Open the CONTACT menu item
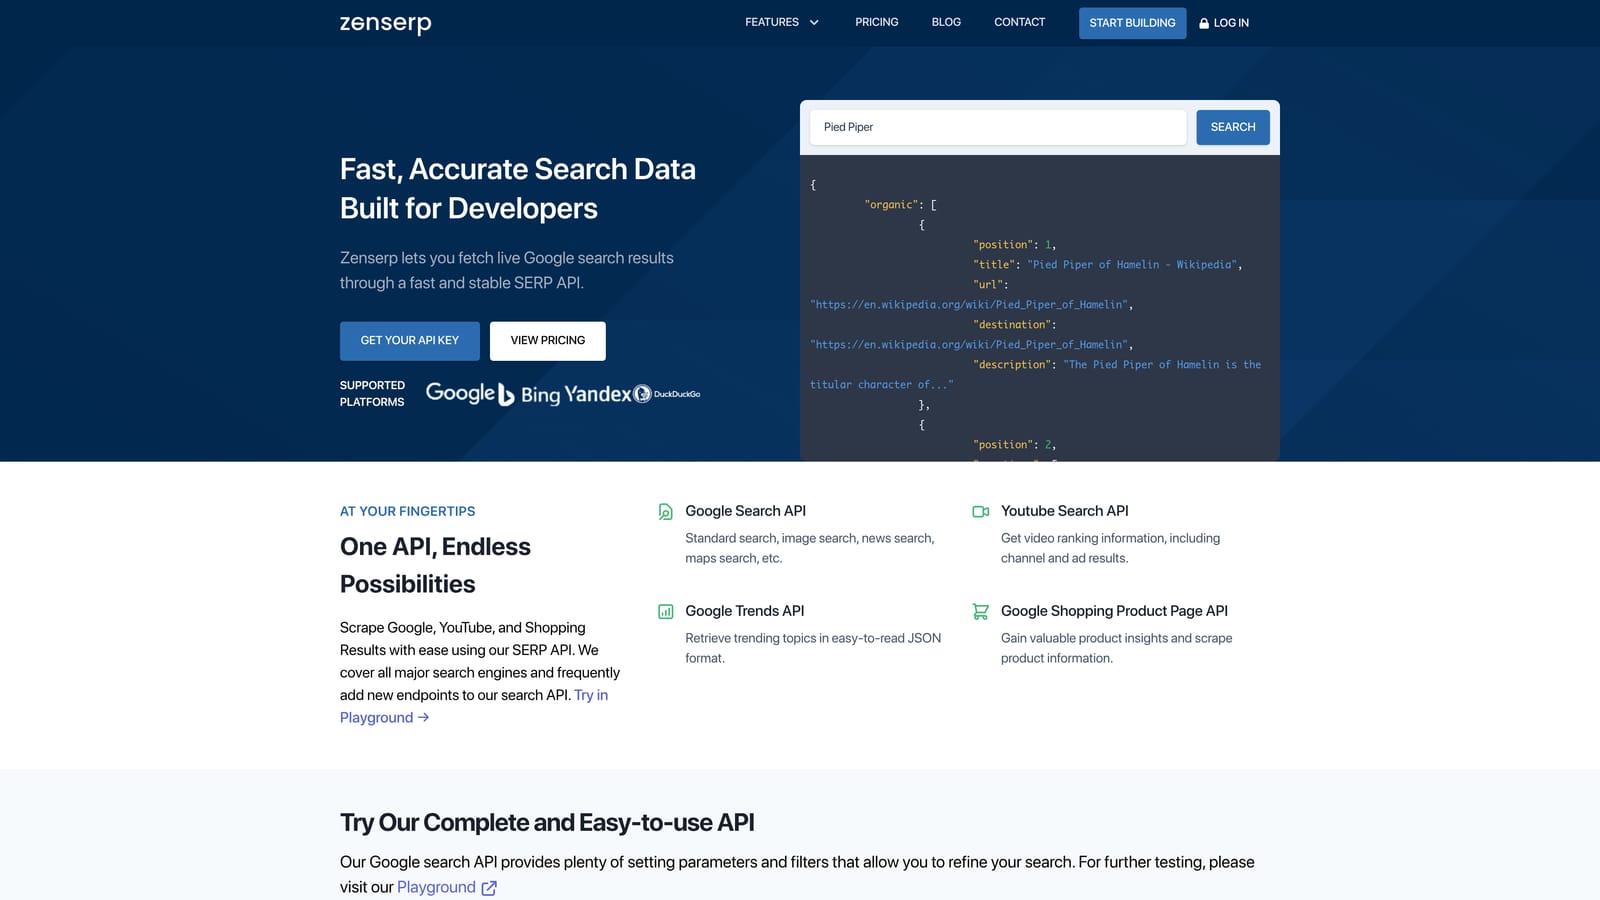The height and width of the screenshot is (900, 1600). pyautogui.click(x=1019, y=22)
